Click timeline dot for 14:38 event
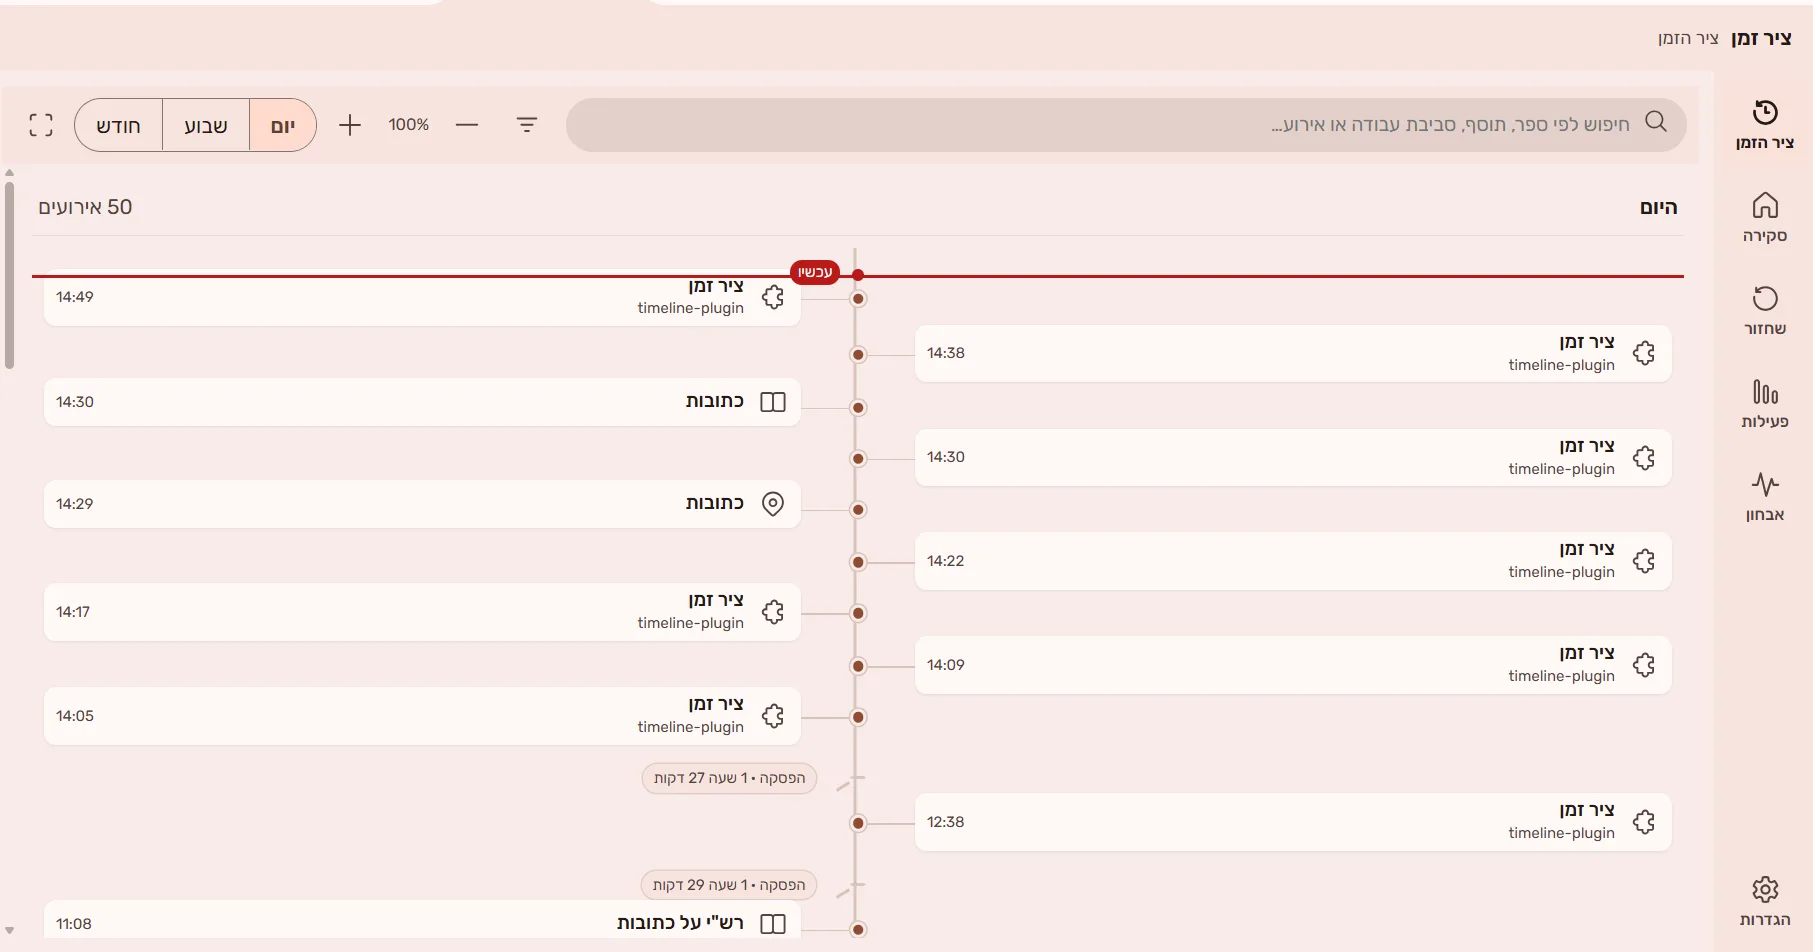The image size is (1813, 952). [x=858, y=355]
